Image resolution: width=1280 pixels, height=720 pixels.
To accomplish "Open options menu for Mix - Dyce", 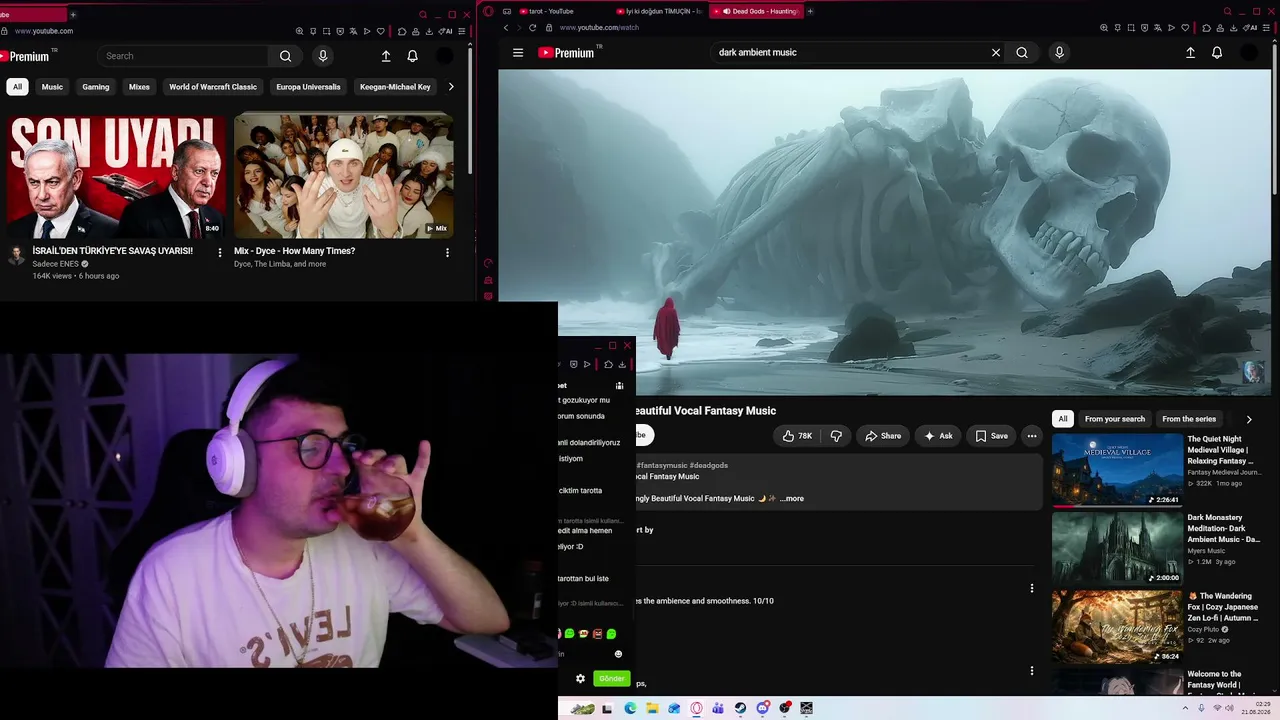I will coord(447,252).
